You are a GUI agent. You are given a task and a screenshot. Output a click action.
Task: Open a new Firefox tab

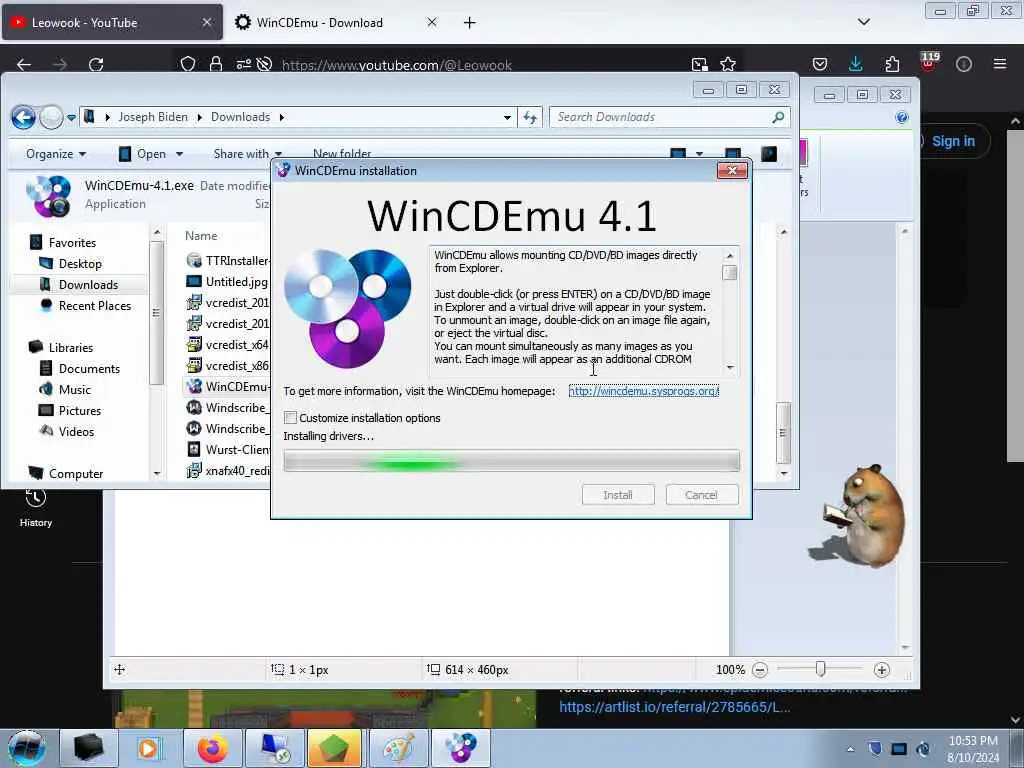click(469, 23)
